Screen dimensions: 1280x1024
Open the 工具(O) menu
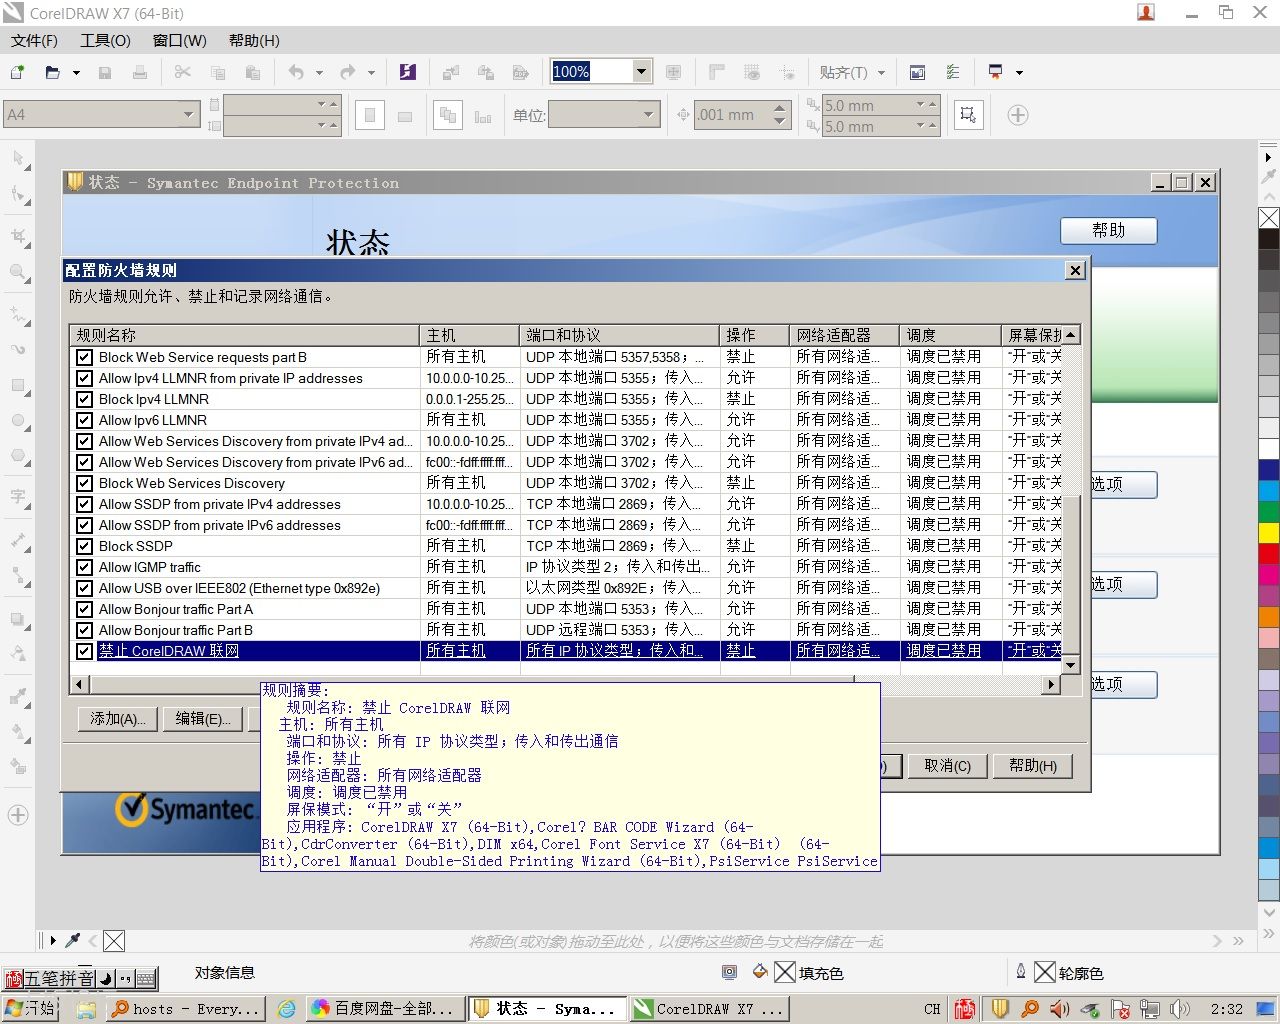(105, 41)
